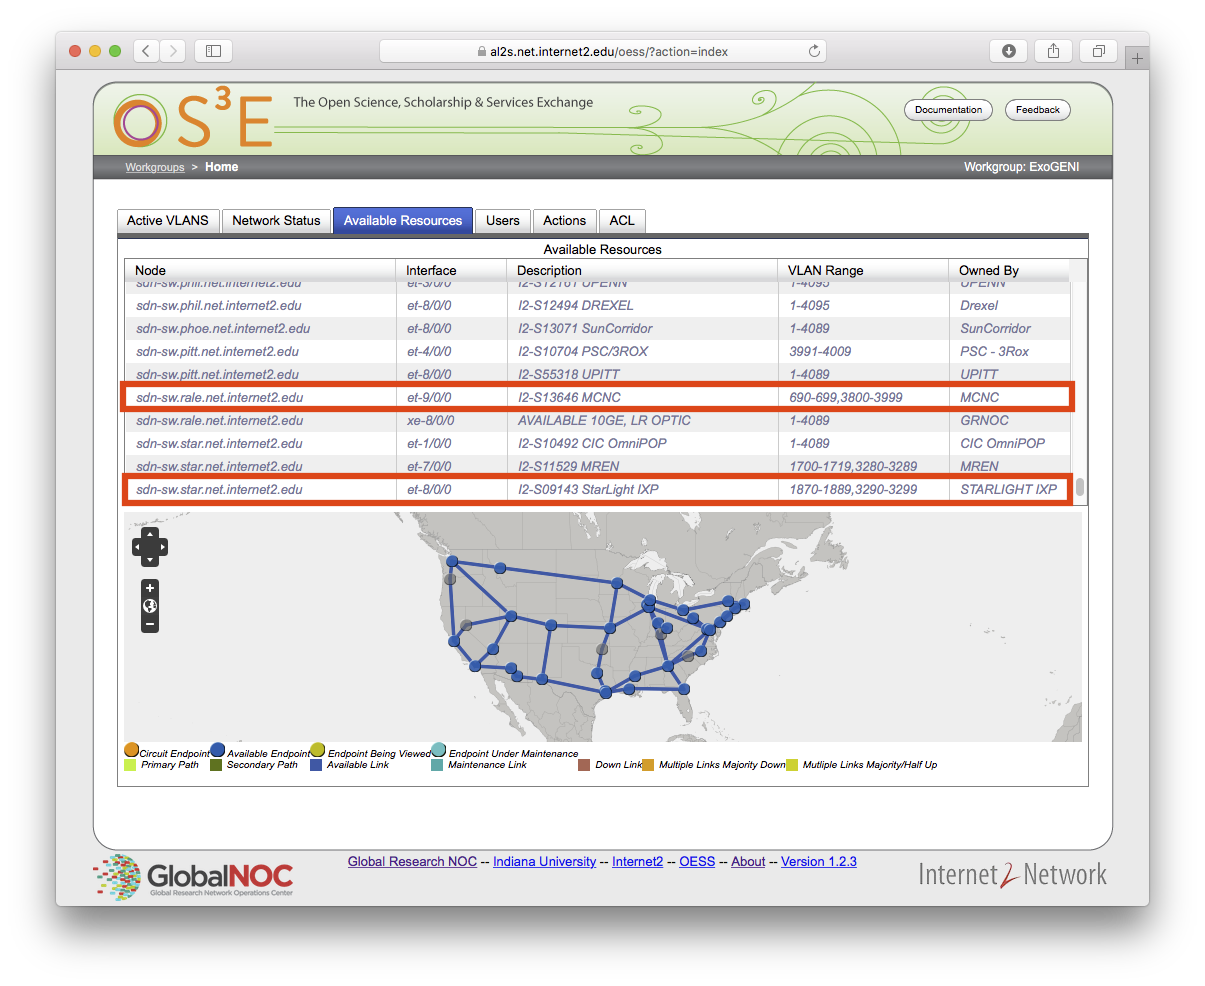This screenshot has width=1205, height=986.
Task: Open Feedback button
Action: pyautogui.click(x=1038, y=110)
